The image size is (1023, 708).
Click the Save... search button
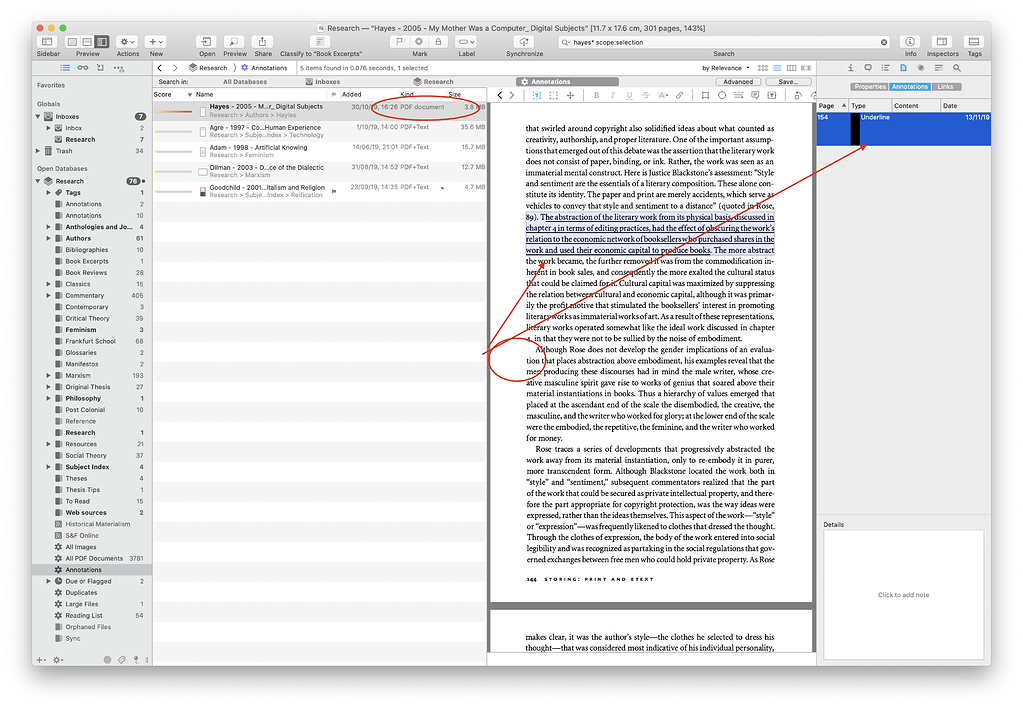pyautogui.click(x=787, y=82)
